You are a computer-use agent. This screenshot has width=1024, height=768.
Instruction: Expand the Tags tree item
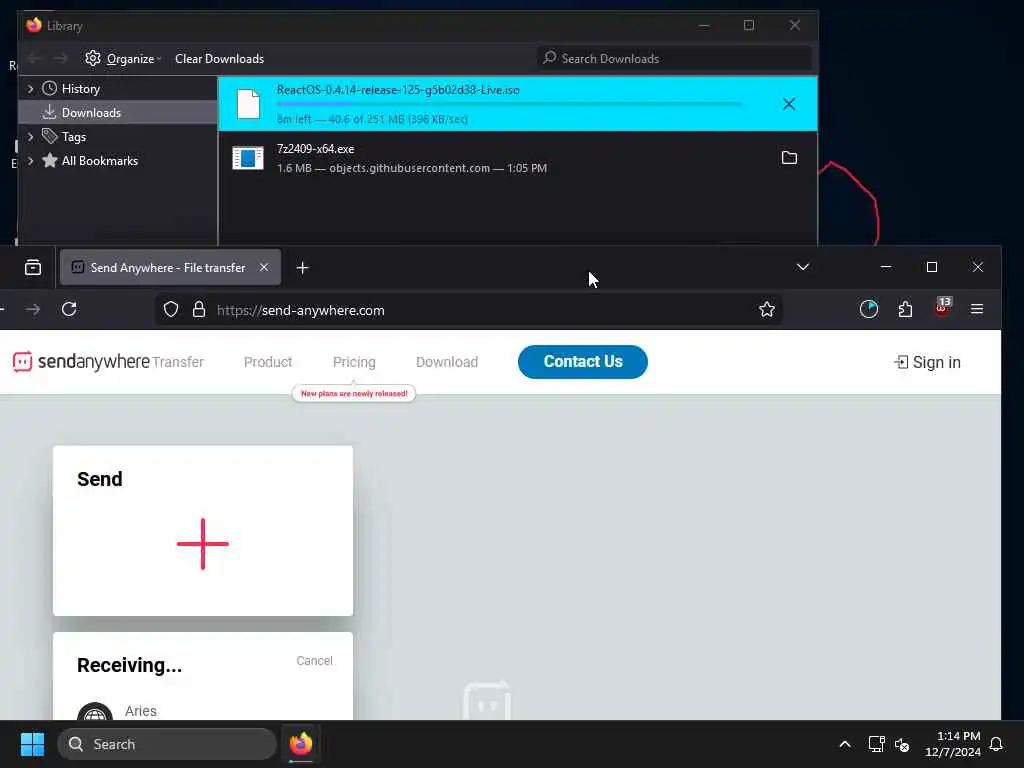[x=30, y=136]
